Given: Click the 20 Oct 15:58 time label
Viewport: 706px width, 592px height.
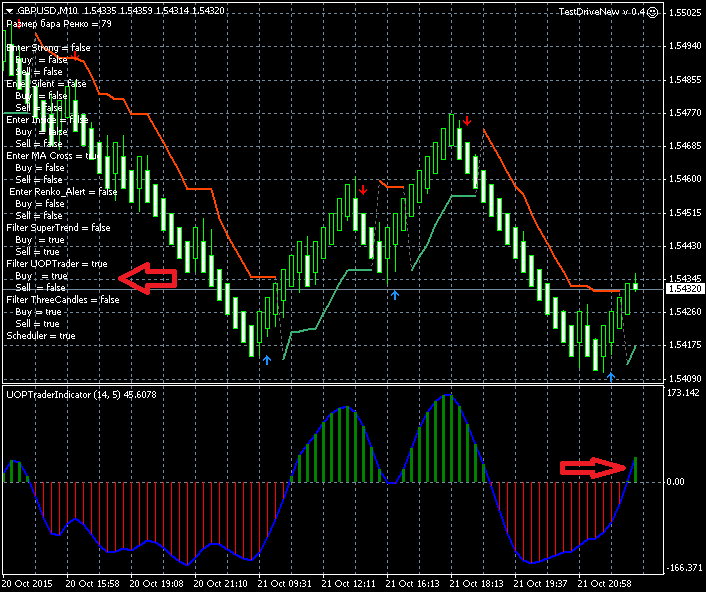Looking at the screenshot, I should coord(93,584).
